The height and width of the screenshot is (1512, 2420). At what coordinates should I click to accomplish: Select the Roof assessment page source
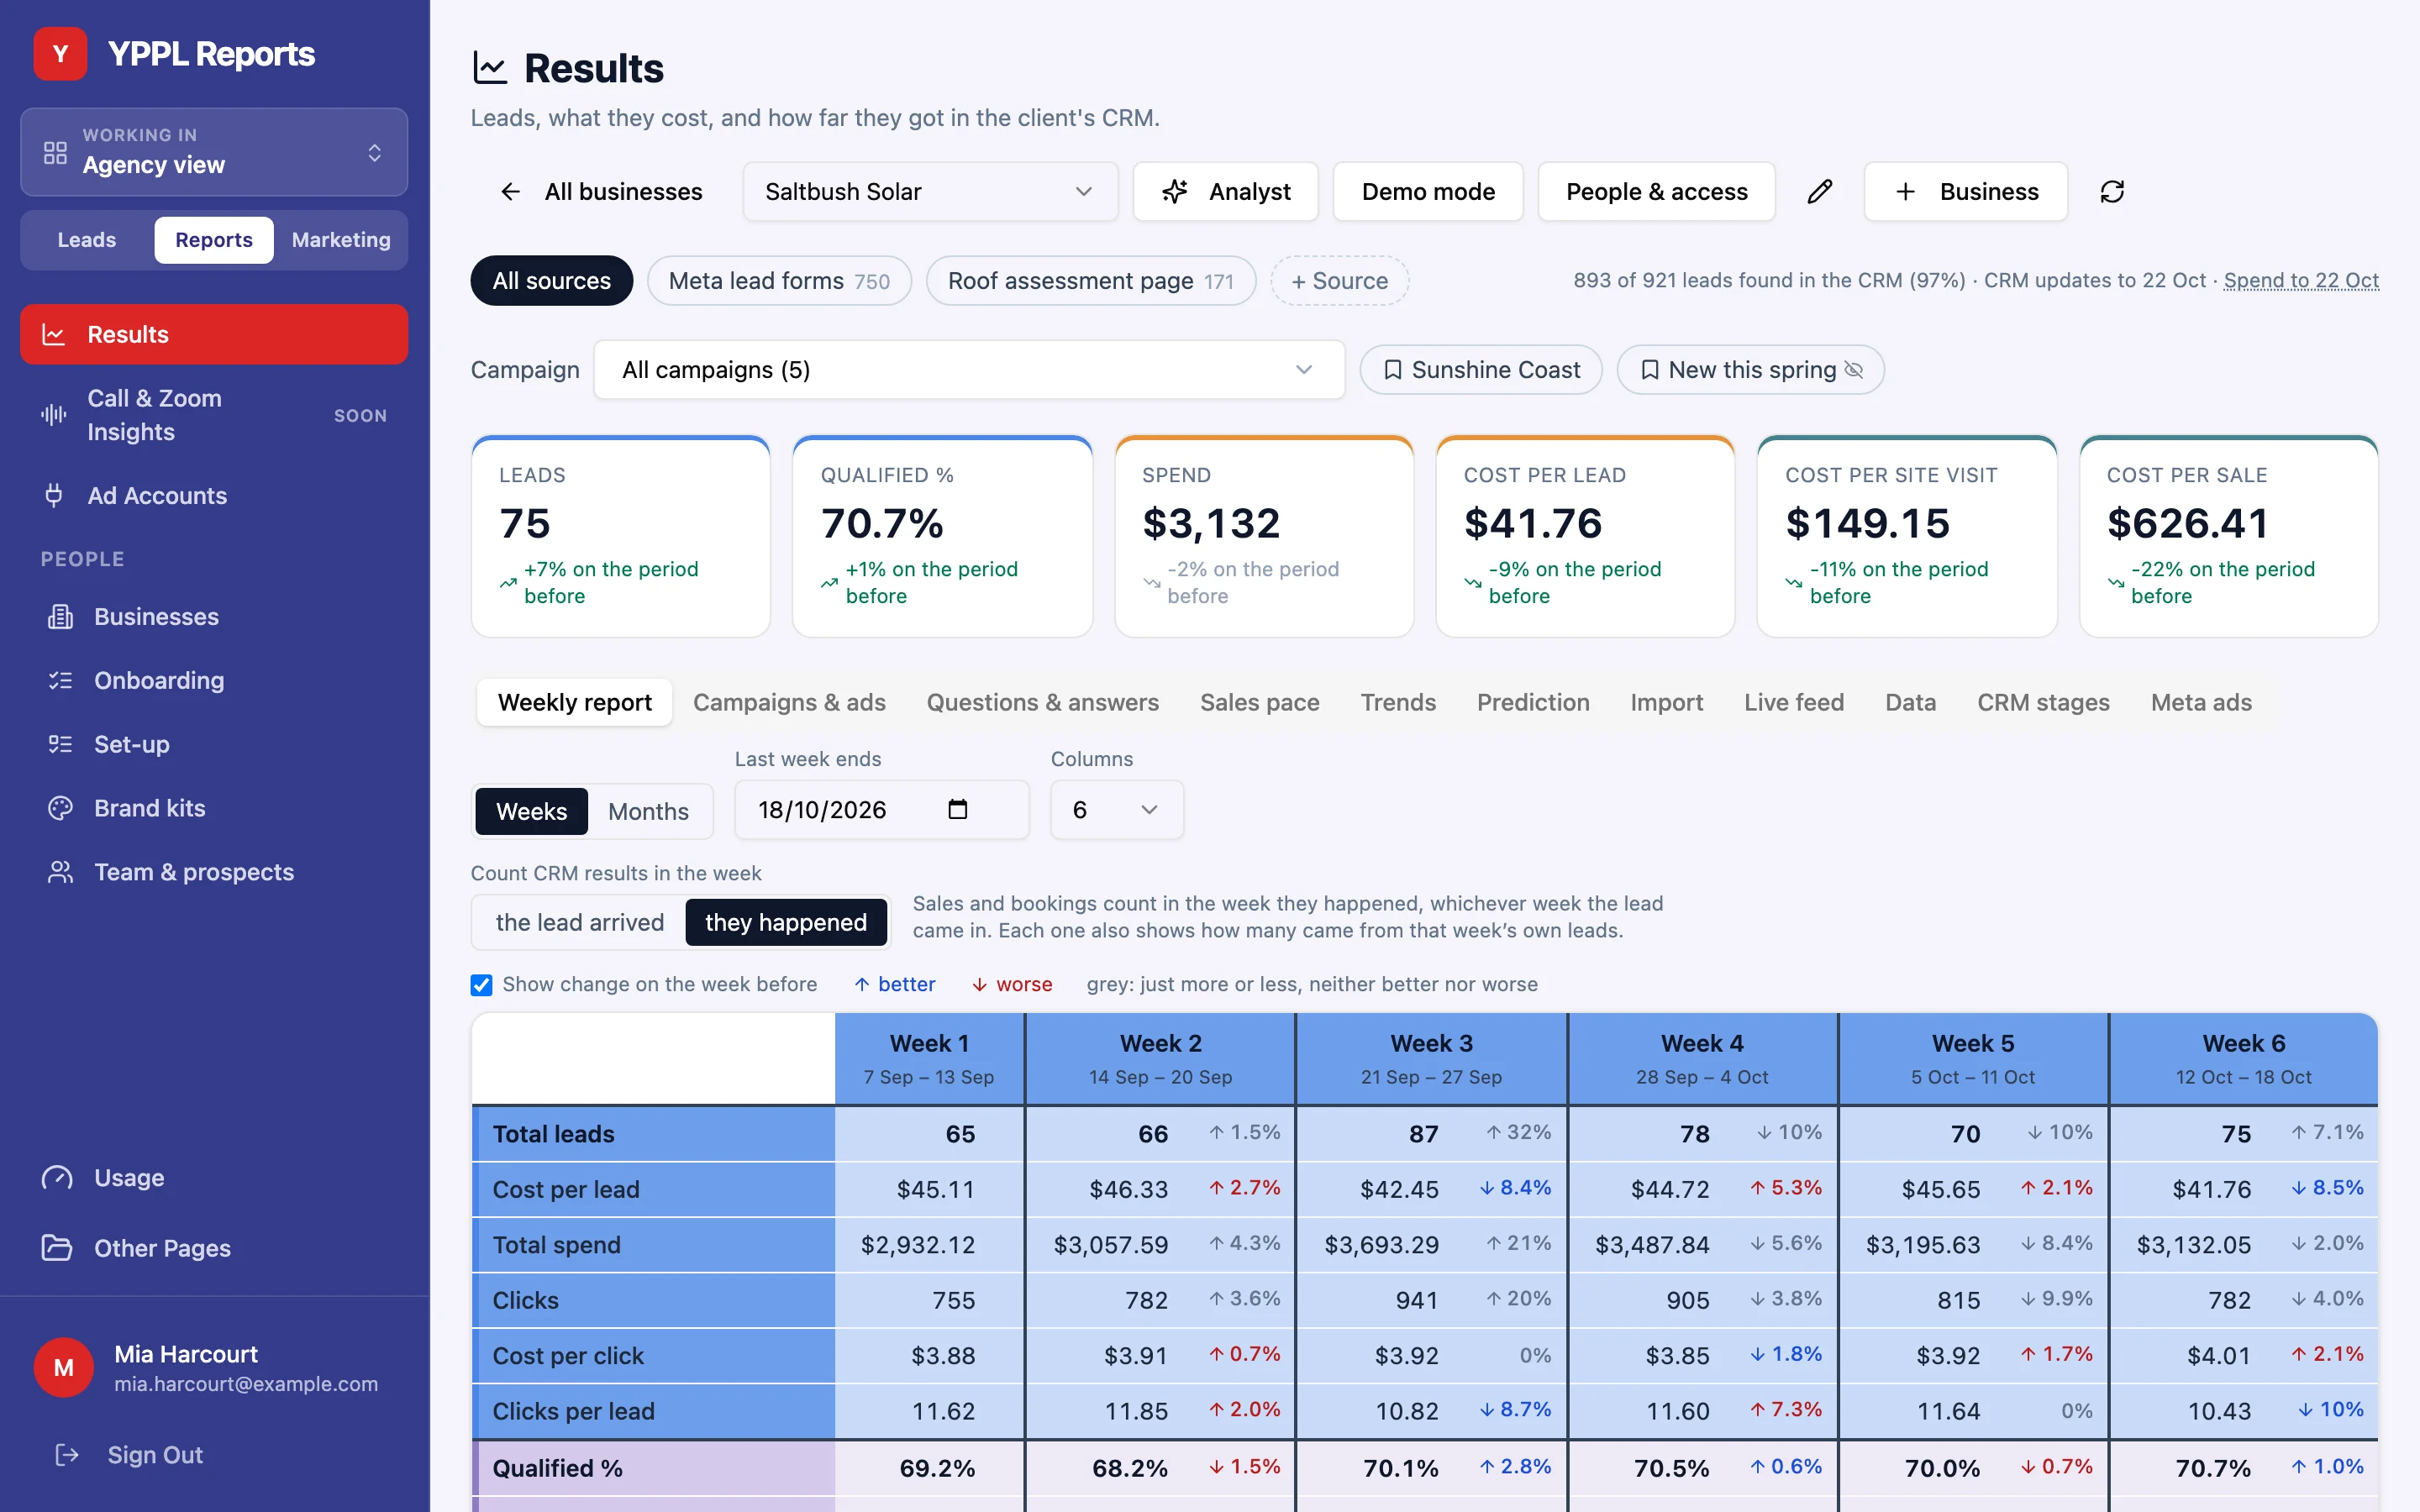[1090, 281]
